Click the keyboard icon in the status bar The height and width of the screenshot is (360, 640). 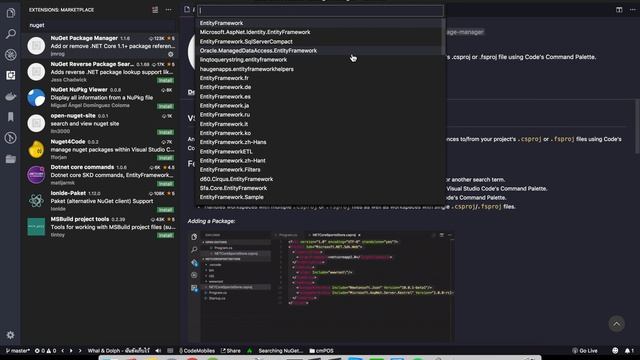point(170,351)
